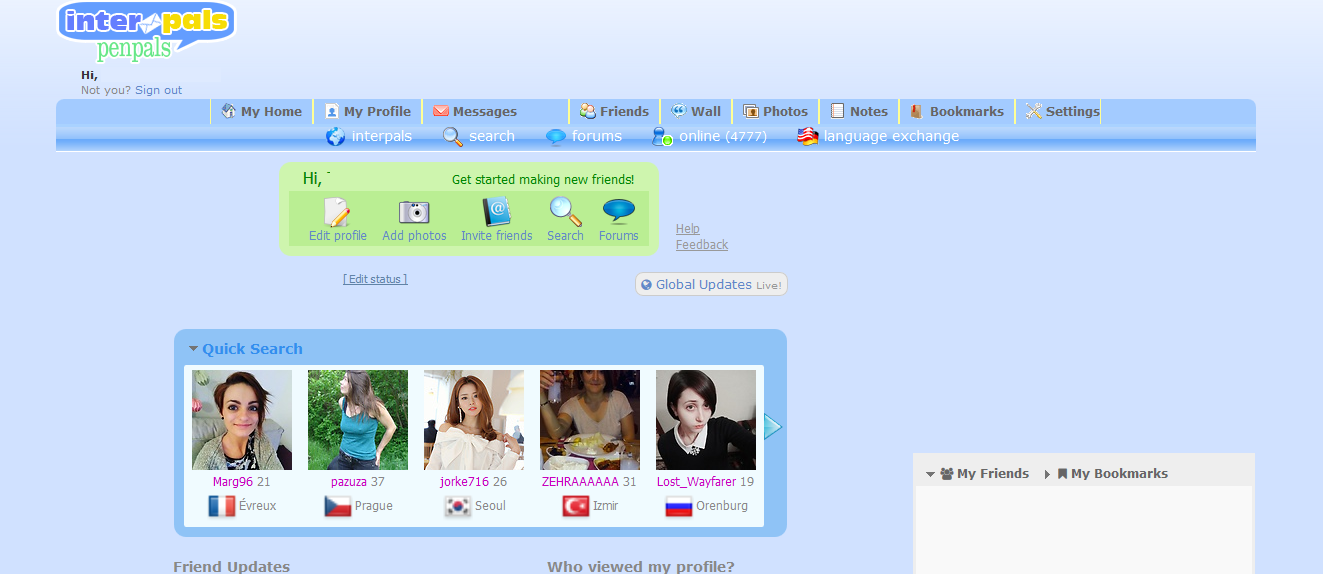Viewport: 1323px width, 574px height.
Task: Collapse the Quick Search panel
Action: click(x=194, y=349)
